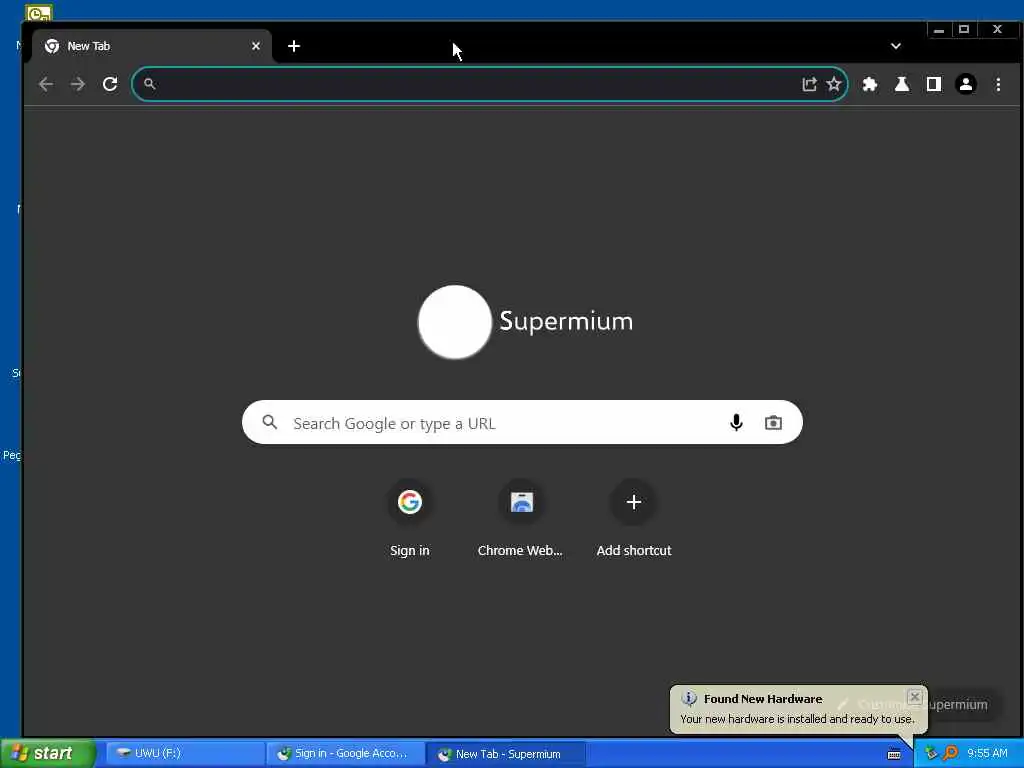
Task: Click the Add shortcut plus tile
Action: click(x=633, y=519)
